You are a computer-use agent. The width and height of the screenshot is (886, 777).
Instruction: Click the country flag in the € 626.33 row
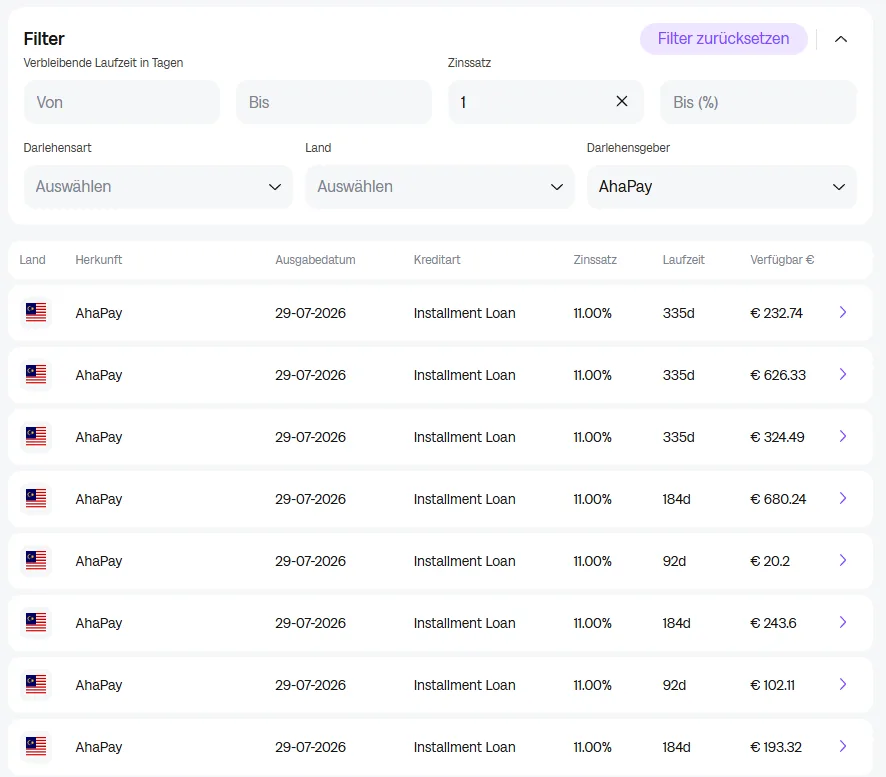(36, 375)
